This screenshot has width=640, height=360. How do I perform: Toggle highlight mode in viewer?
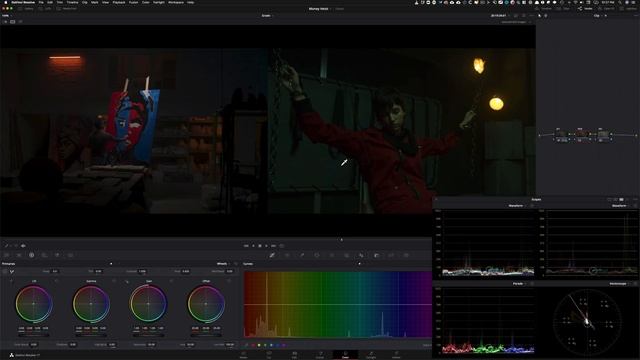(x=20, y=22)
